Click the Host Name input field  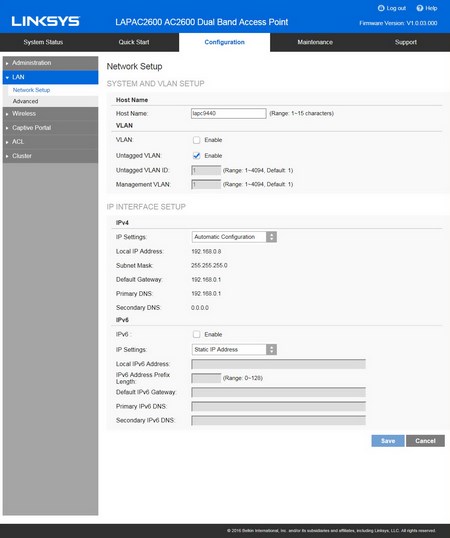228,113
